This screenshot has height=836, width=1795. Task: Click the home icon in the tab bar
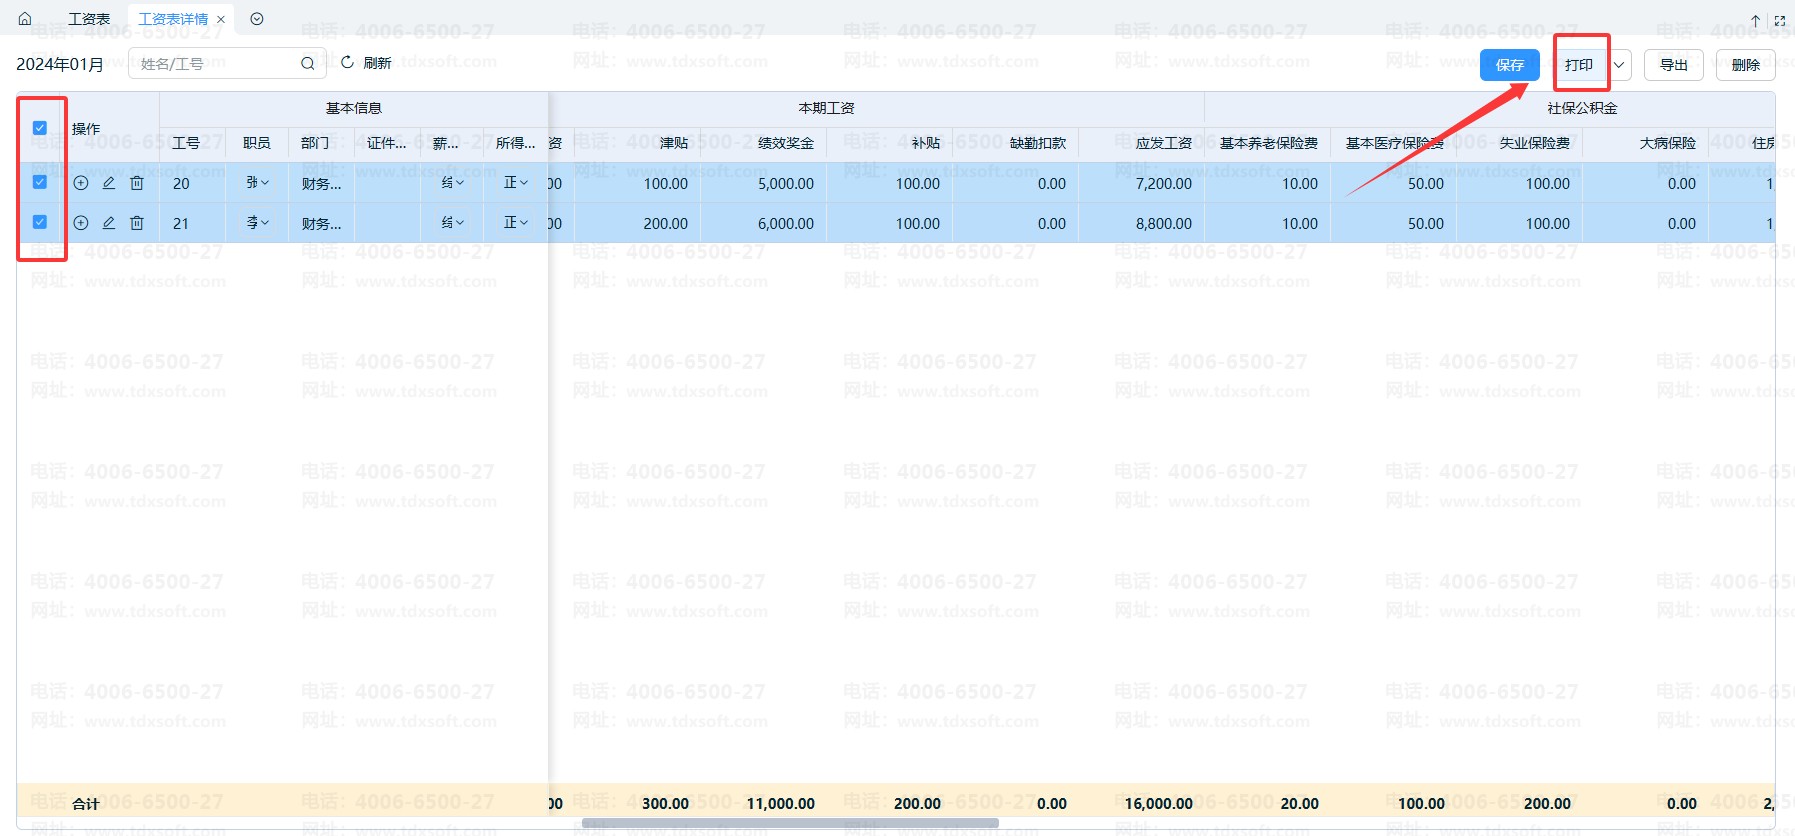pos(25,19)
